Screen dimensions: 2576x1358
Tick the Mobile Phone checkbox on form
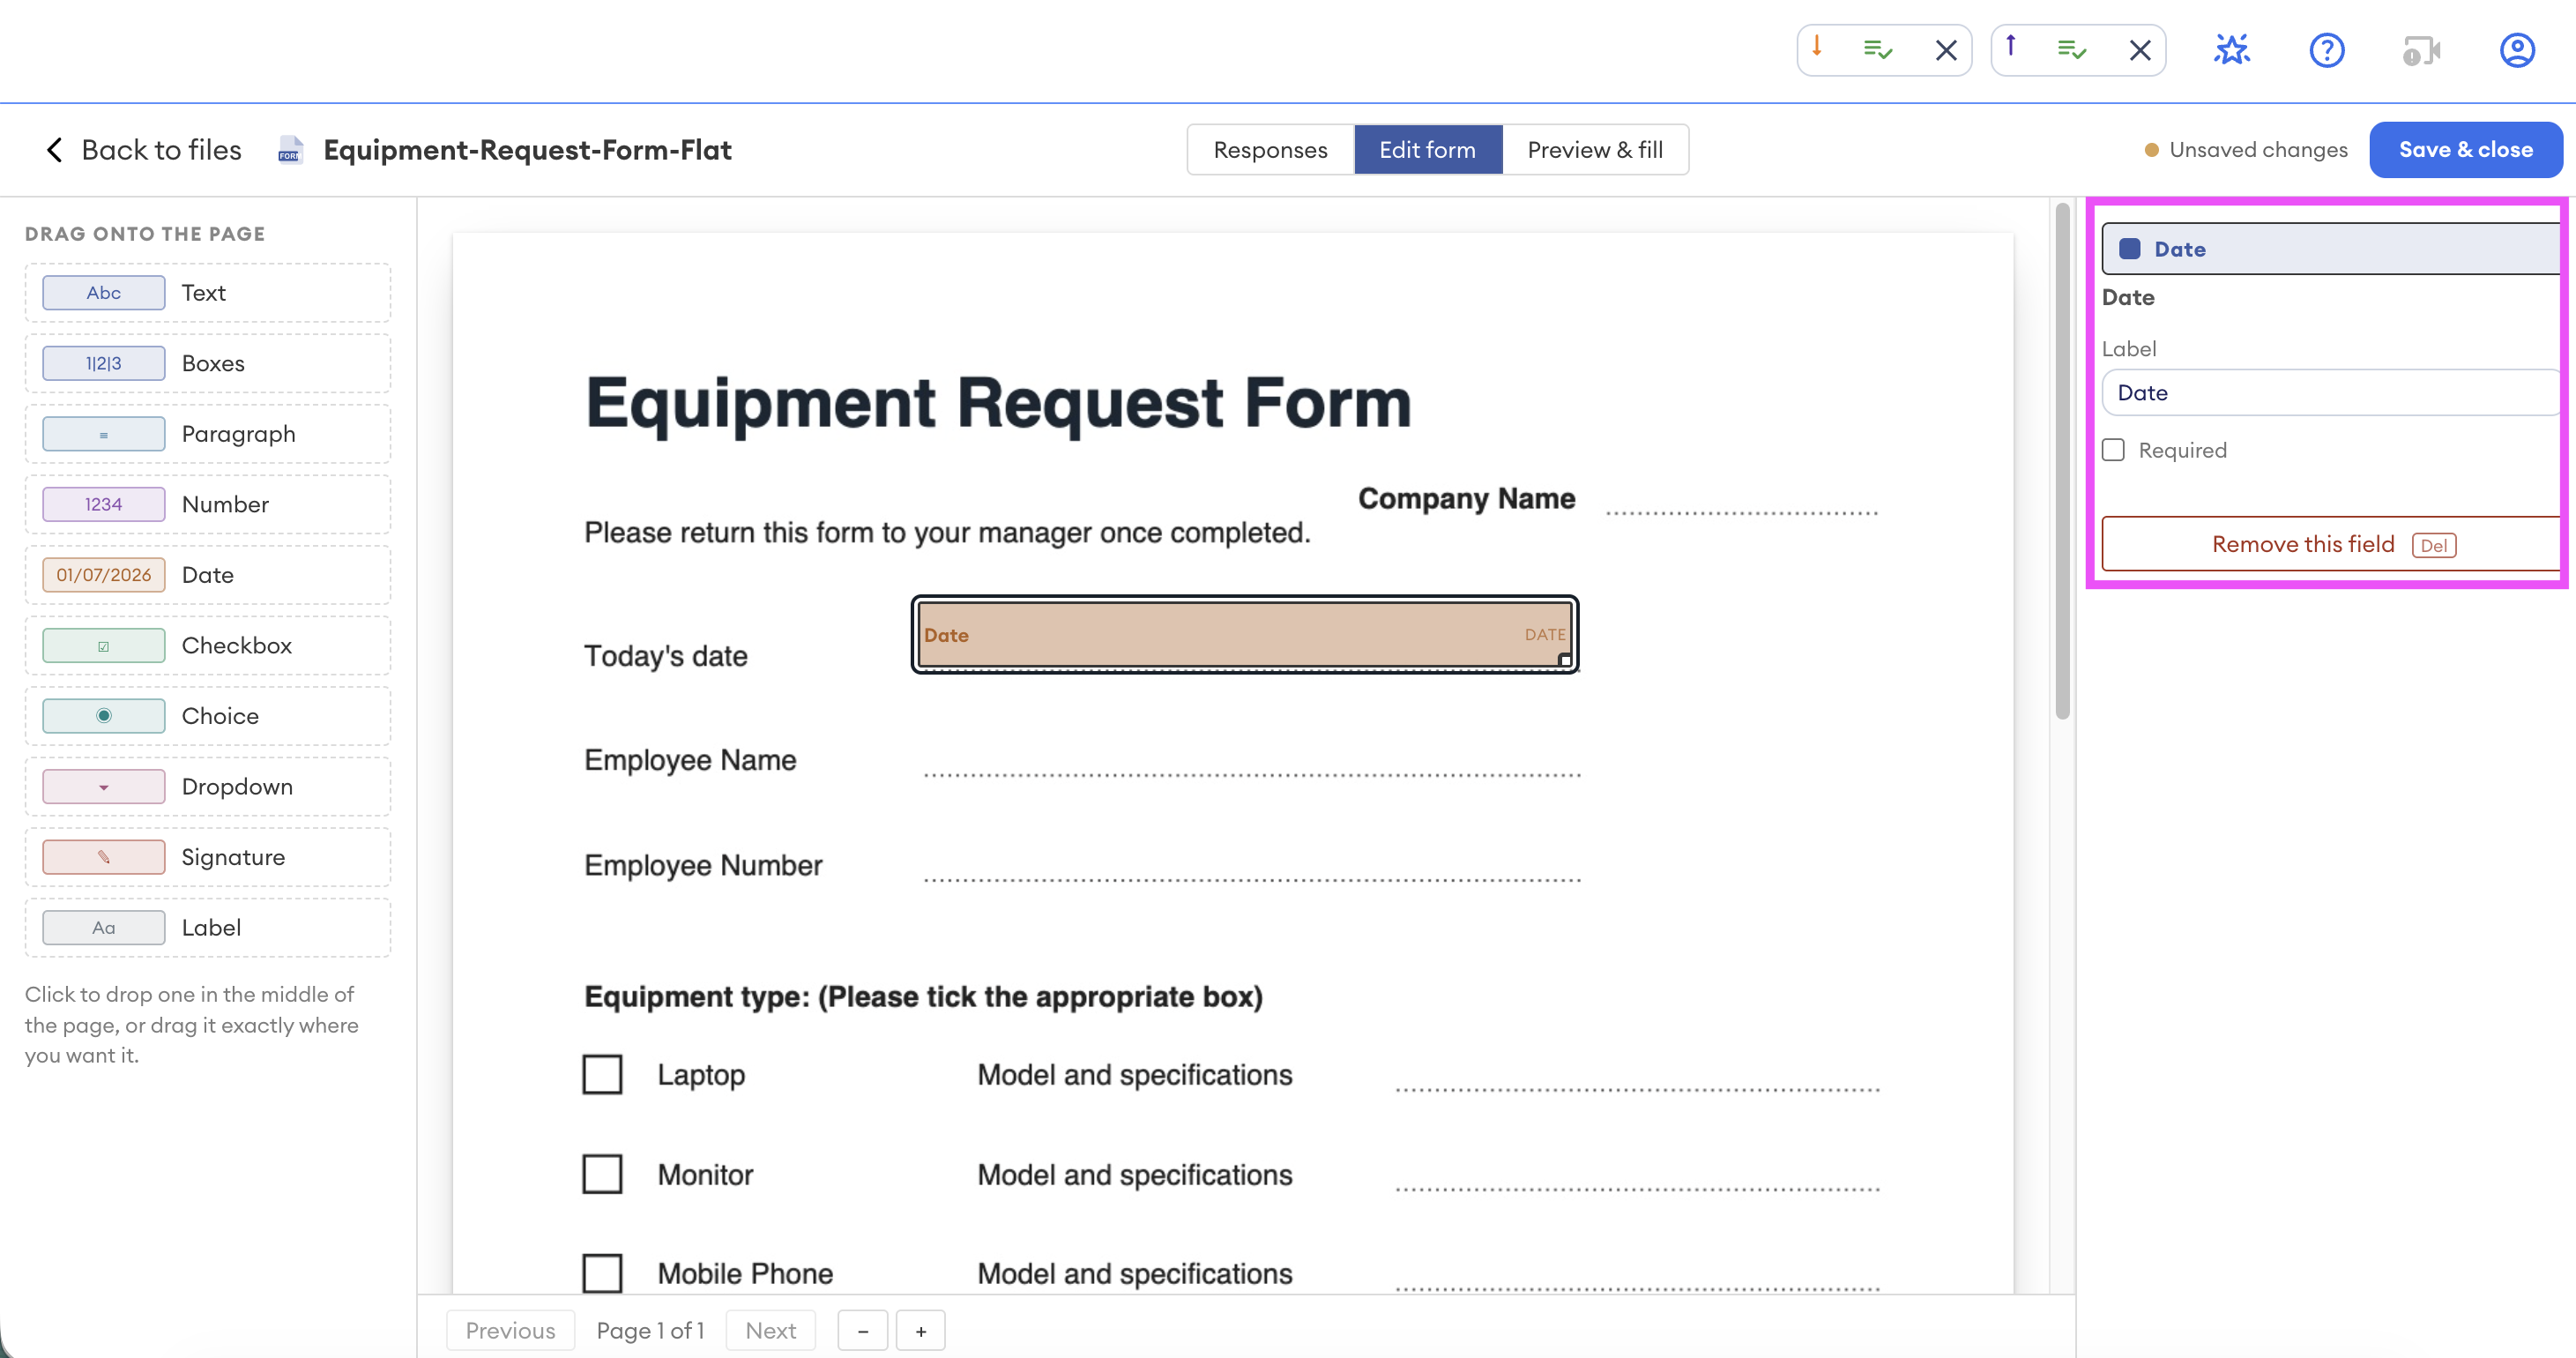[x=602, y=1273]
